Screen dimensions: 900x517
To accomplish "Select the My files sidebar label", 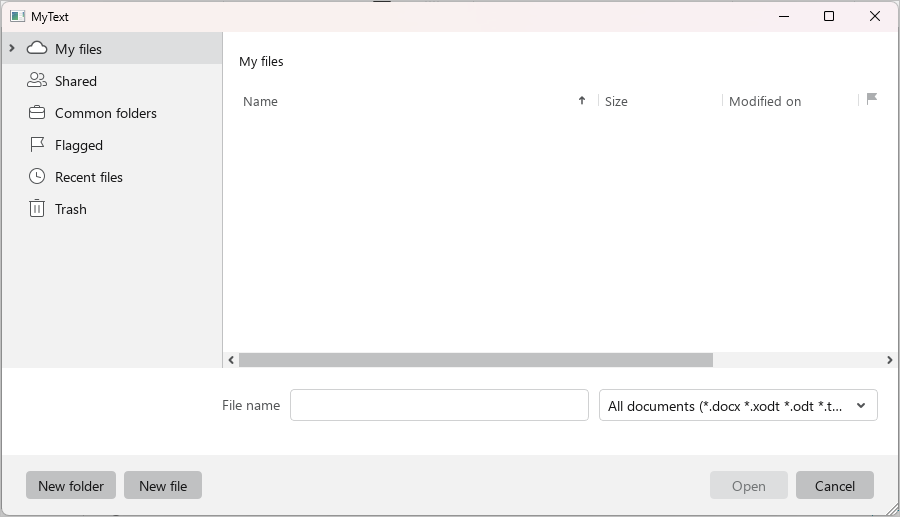I will 78,49.
